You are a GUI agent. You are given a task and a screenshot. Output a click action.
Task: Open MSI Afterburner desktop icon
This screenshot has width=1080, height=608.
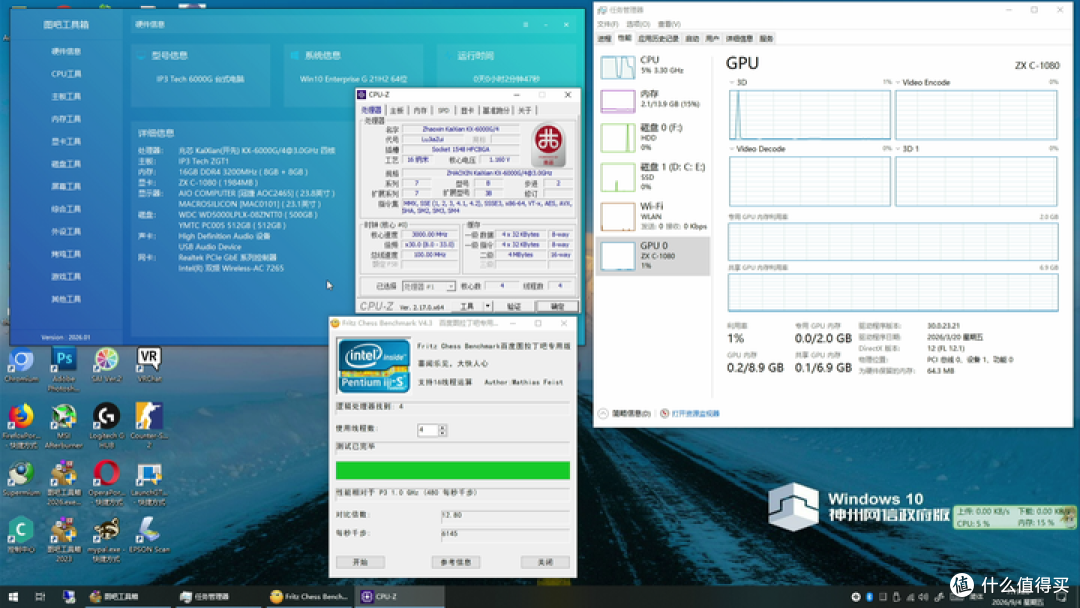(x=63, y=426)
